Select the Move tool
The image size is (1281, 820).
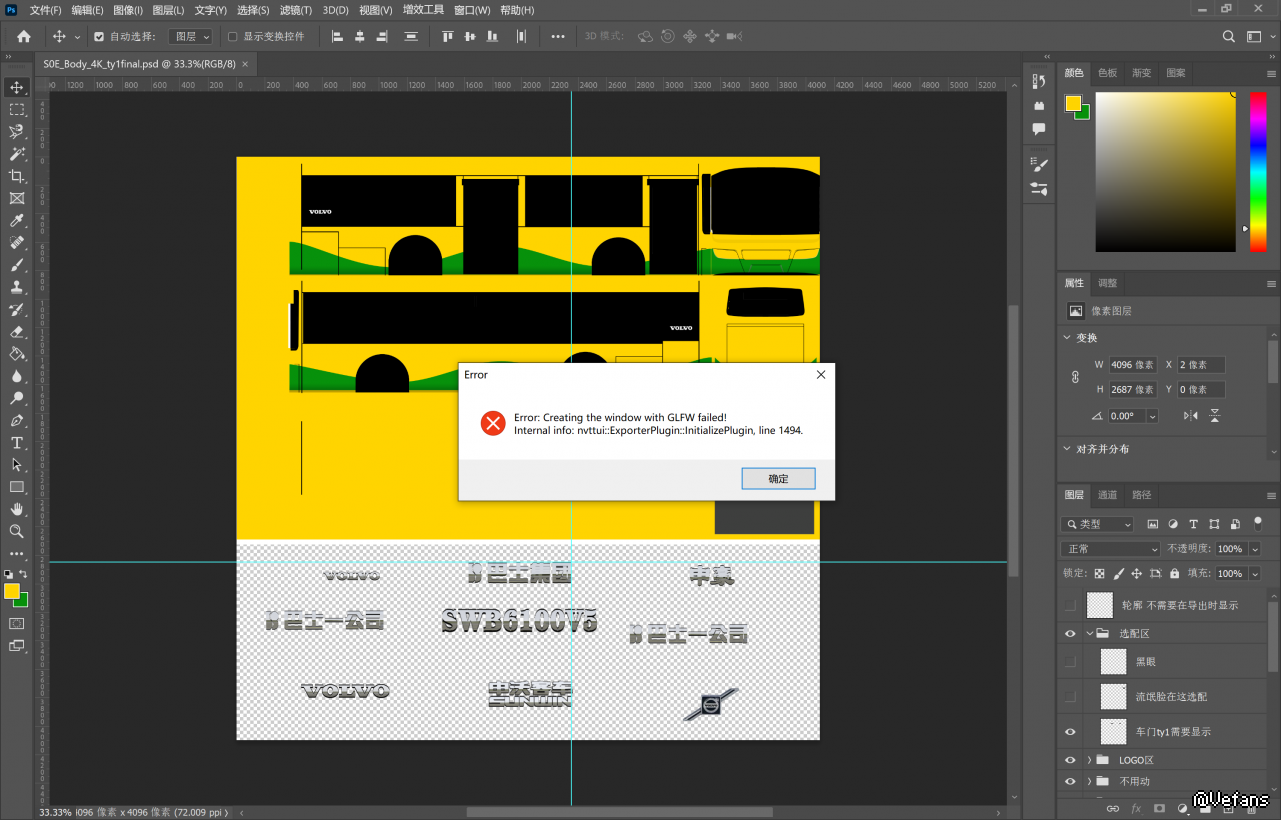(17, 88)
